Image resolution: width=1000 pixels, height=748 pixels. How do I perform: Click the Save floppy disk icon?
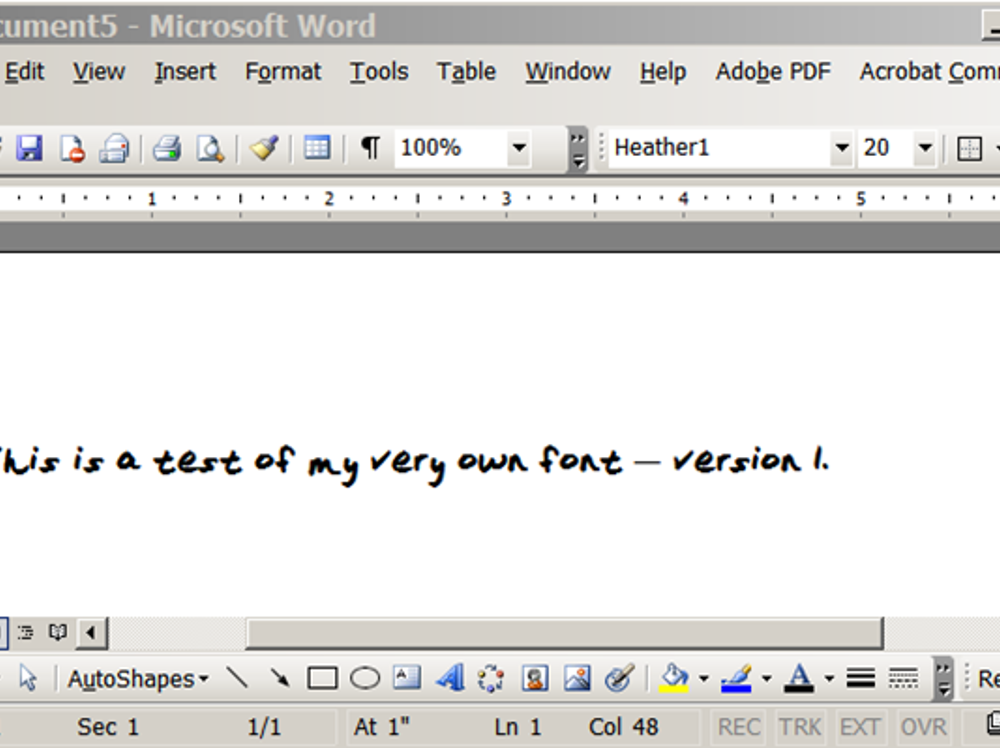[30, 149]
